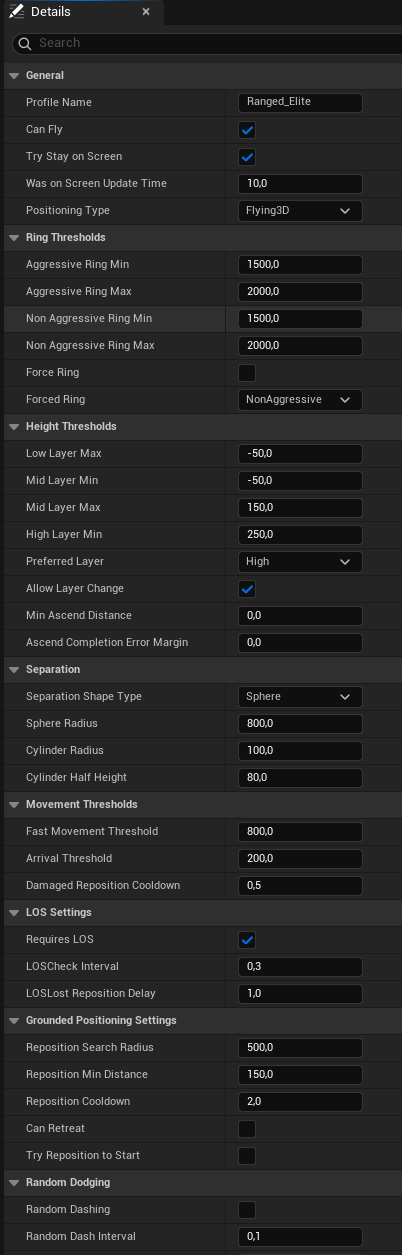Click the Sphere Radius value

(x=300, y=724)
